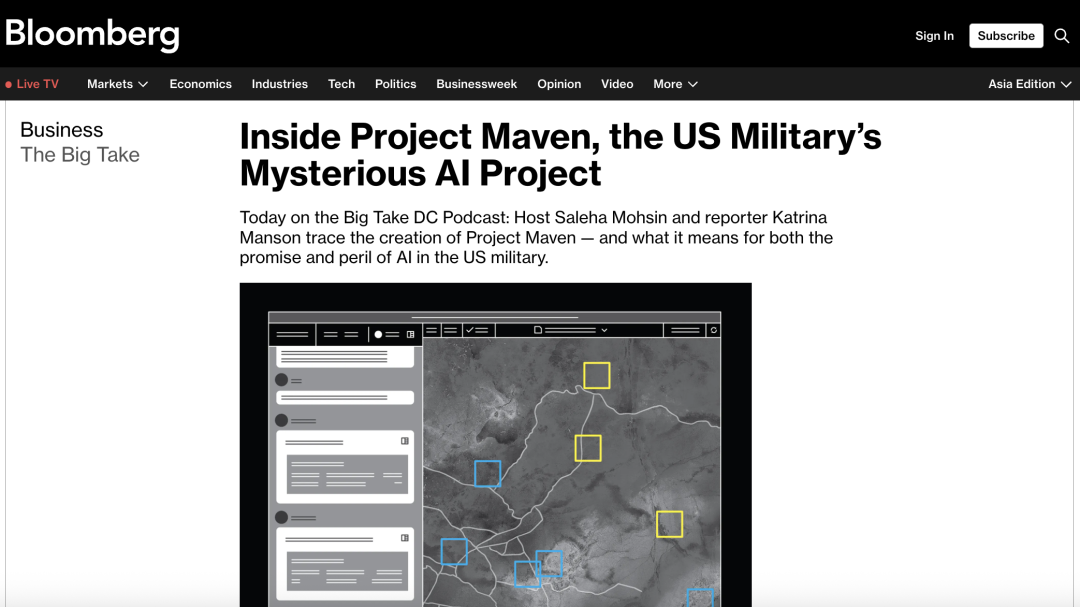
Task: Navigate to the Tech section
Action: pos(341,84)
